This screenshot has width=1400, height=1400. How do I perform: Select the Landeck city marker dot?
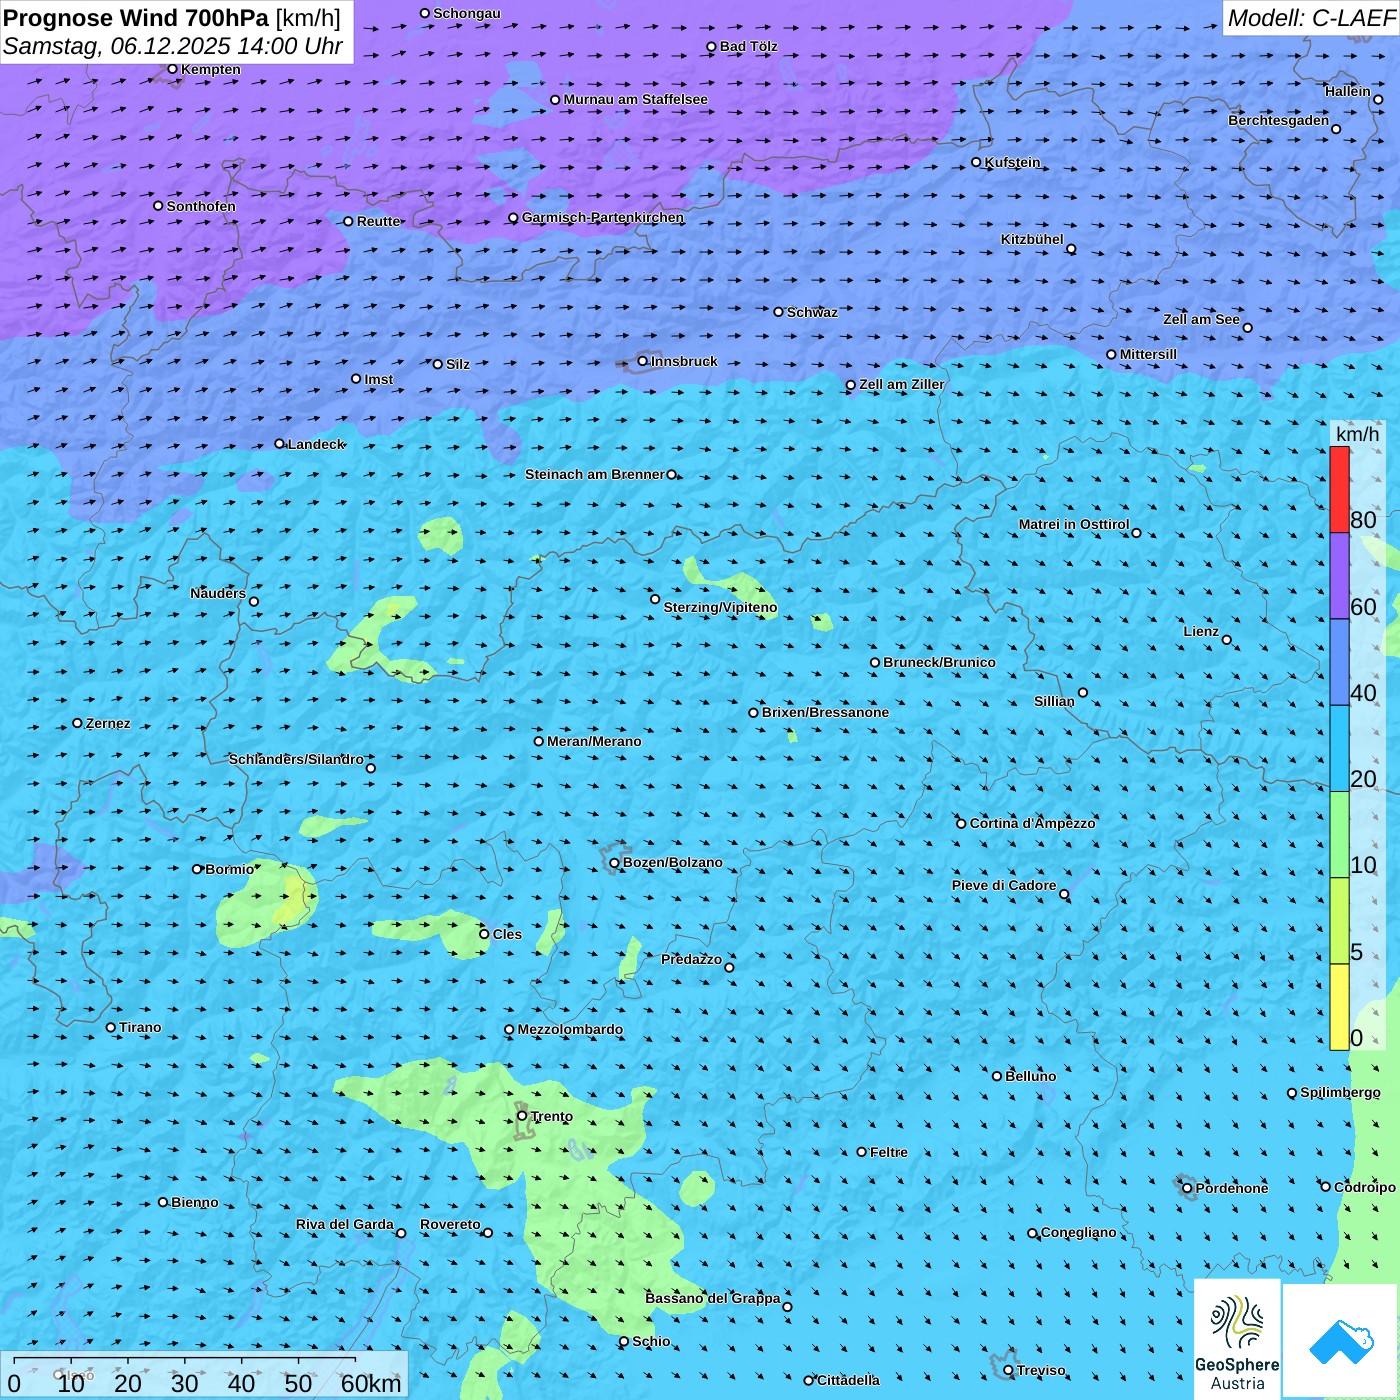click(279, 444)
